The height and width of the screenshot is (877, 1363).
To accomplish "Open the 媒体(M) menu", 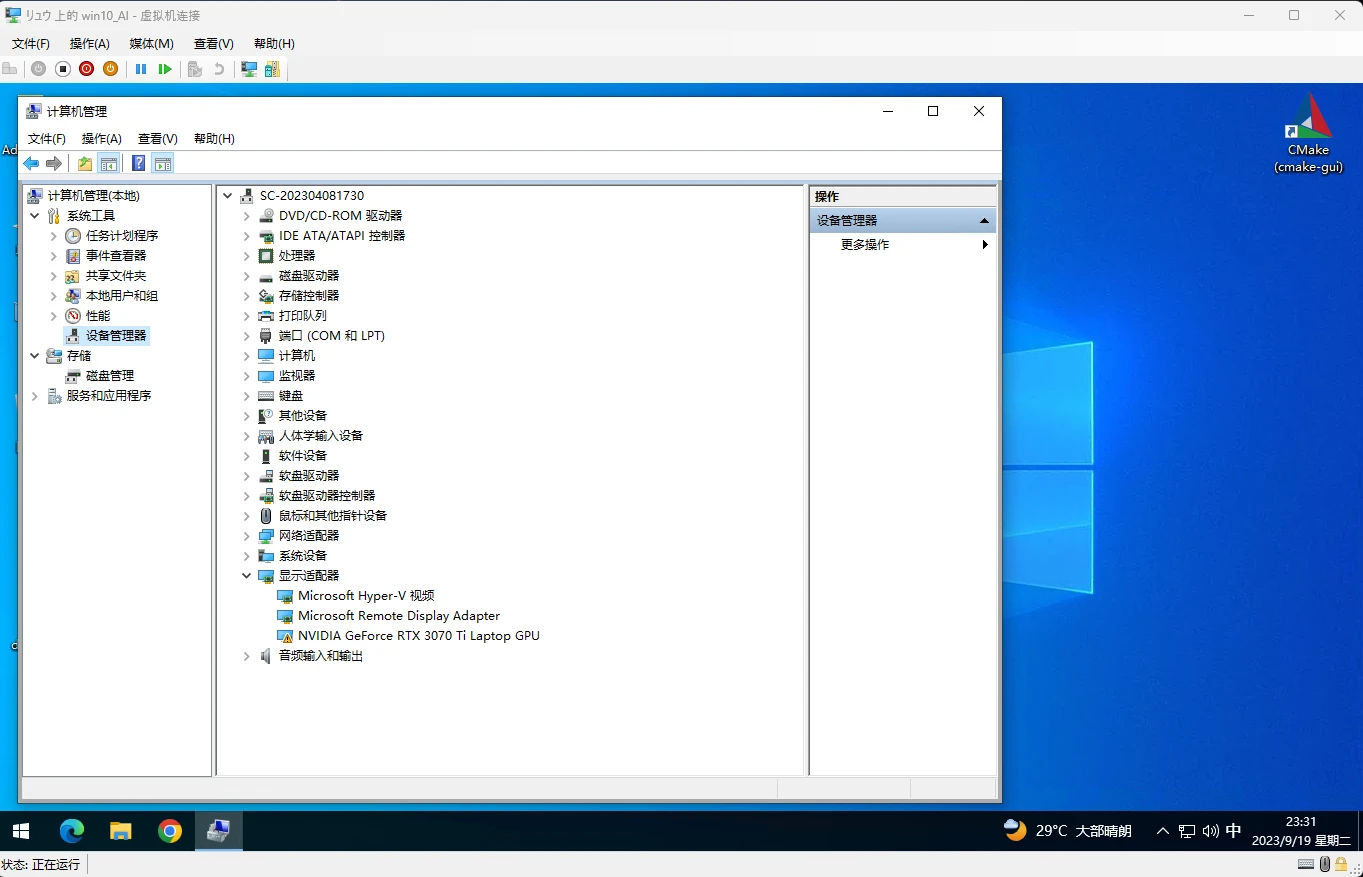I will point(151,44).
